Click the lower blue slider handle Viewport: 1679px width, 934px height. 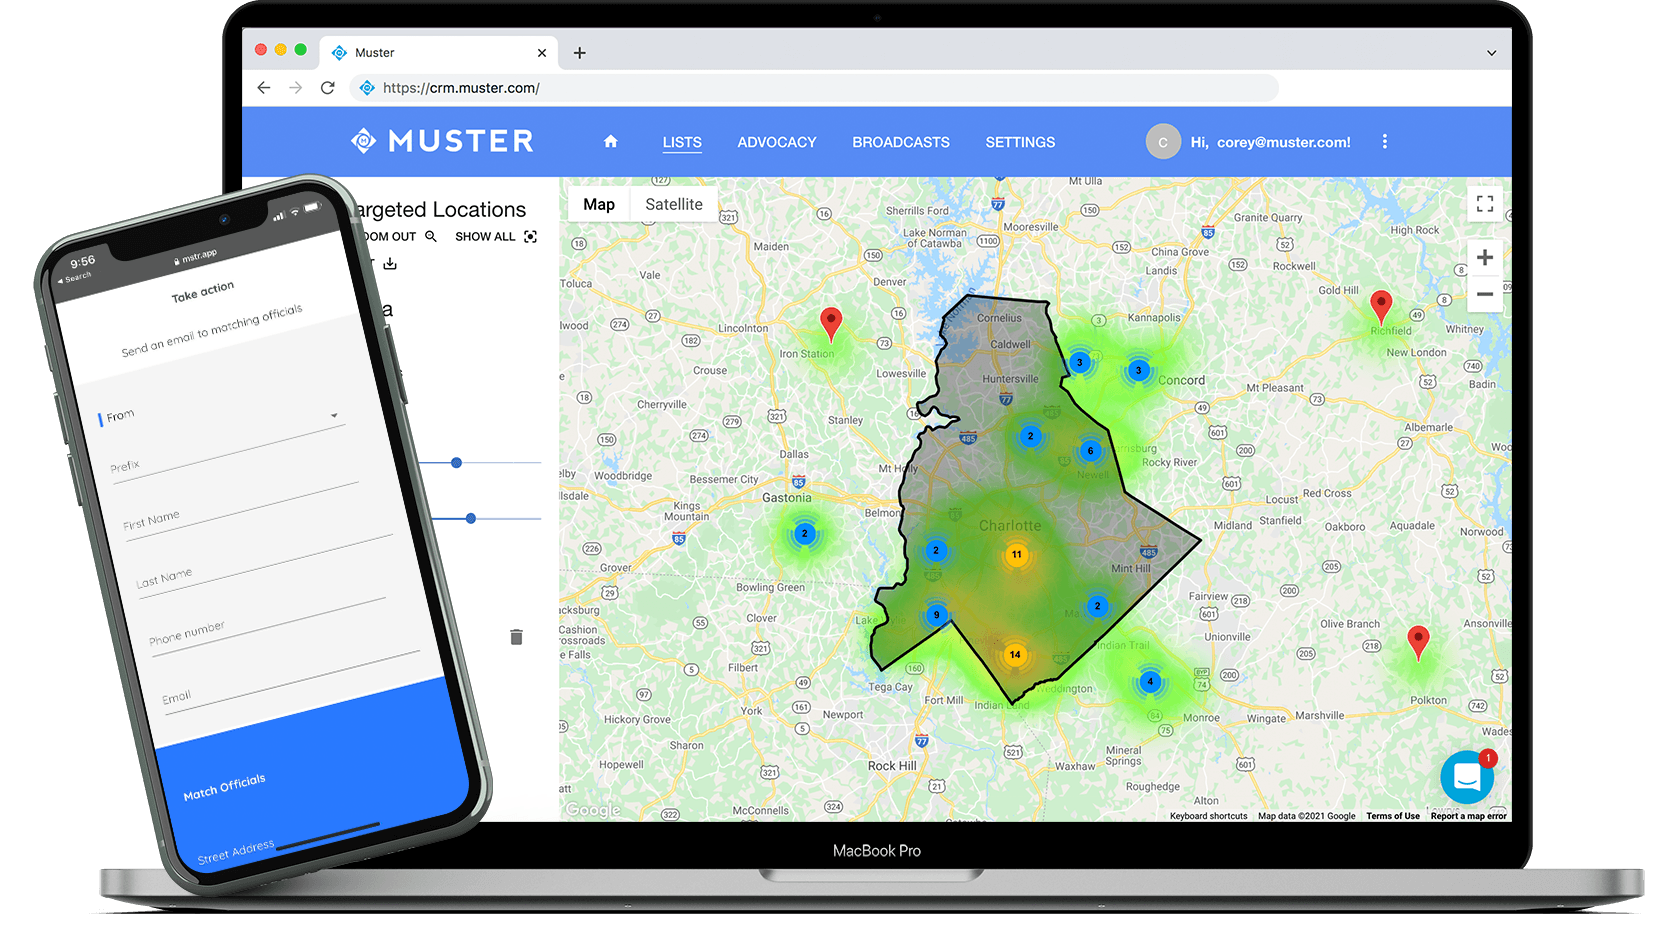[470, 518]
